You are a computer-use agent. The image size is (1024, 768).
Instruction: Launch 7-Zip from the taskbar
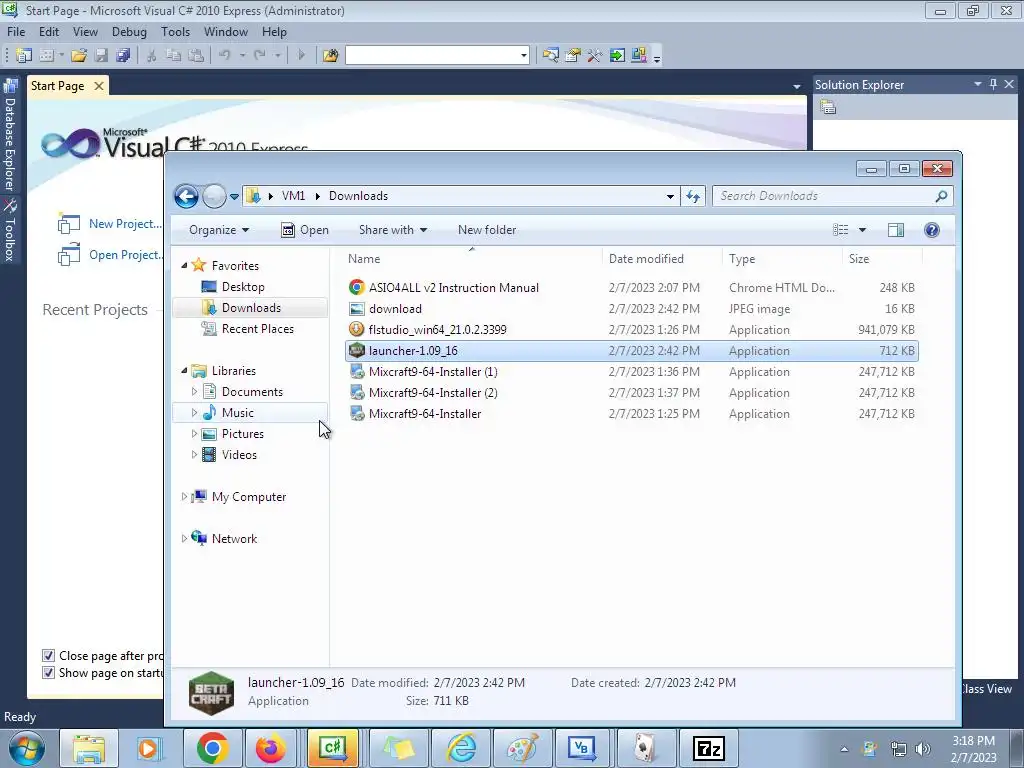(x=709, y=748)
